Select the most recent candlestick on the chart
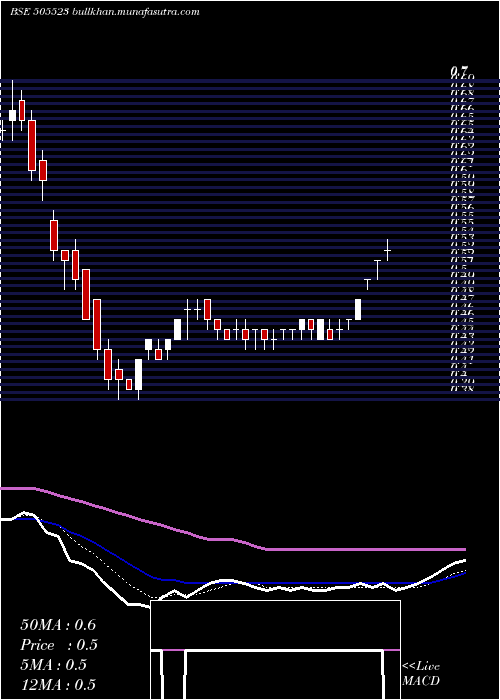Screen dimensions: 500x700 click(x=388, y=250)
